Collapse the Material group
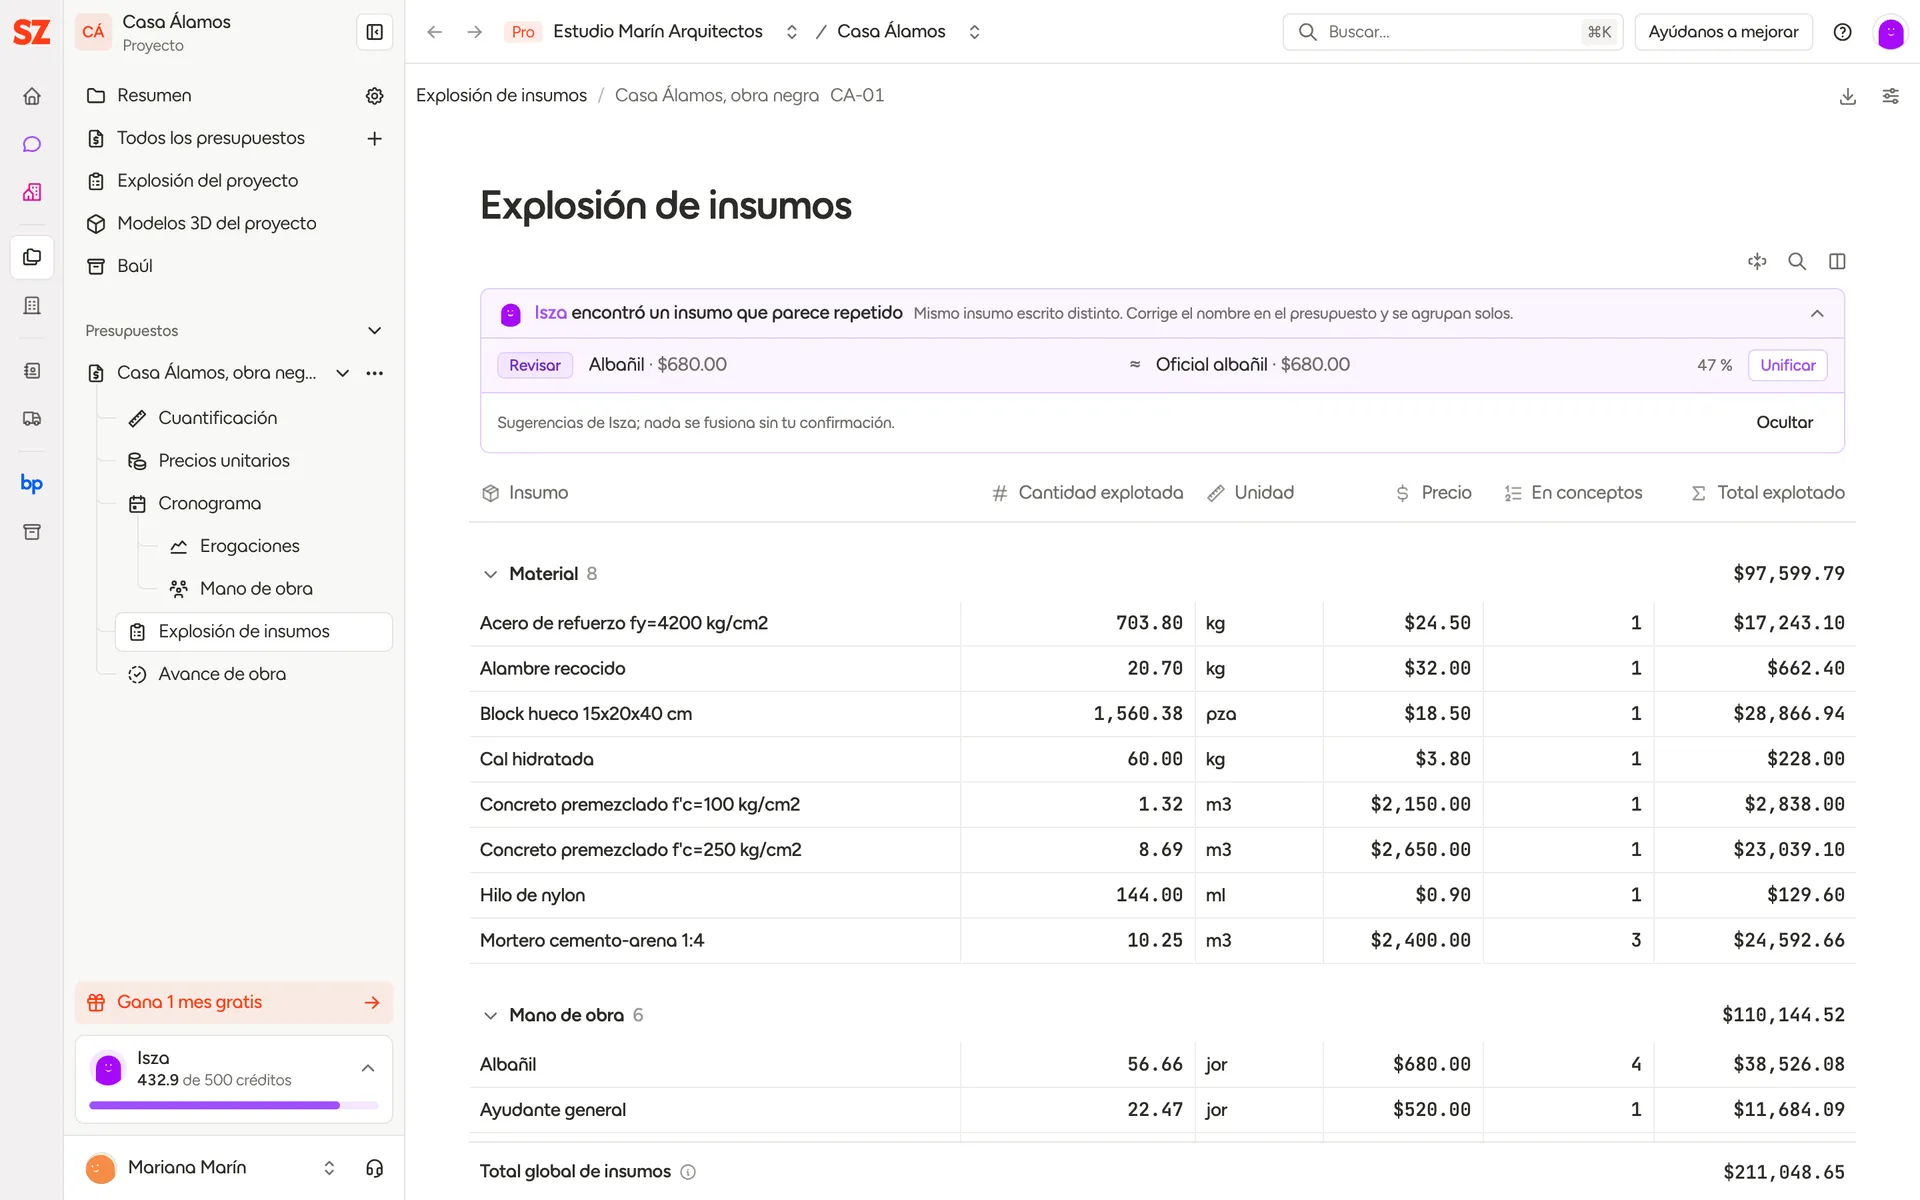 [x=490, y=574]
